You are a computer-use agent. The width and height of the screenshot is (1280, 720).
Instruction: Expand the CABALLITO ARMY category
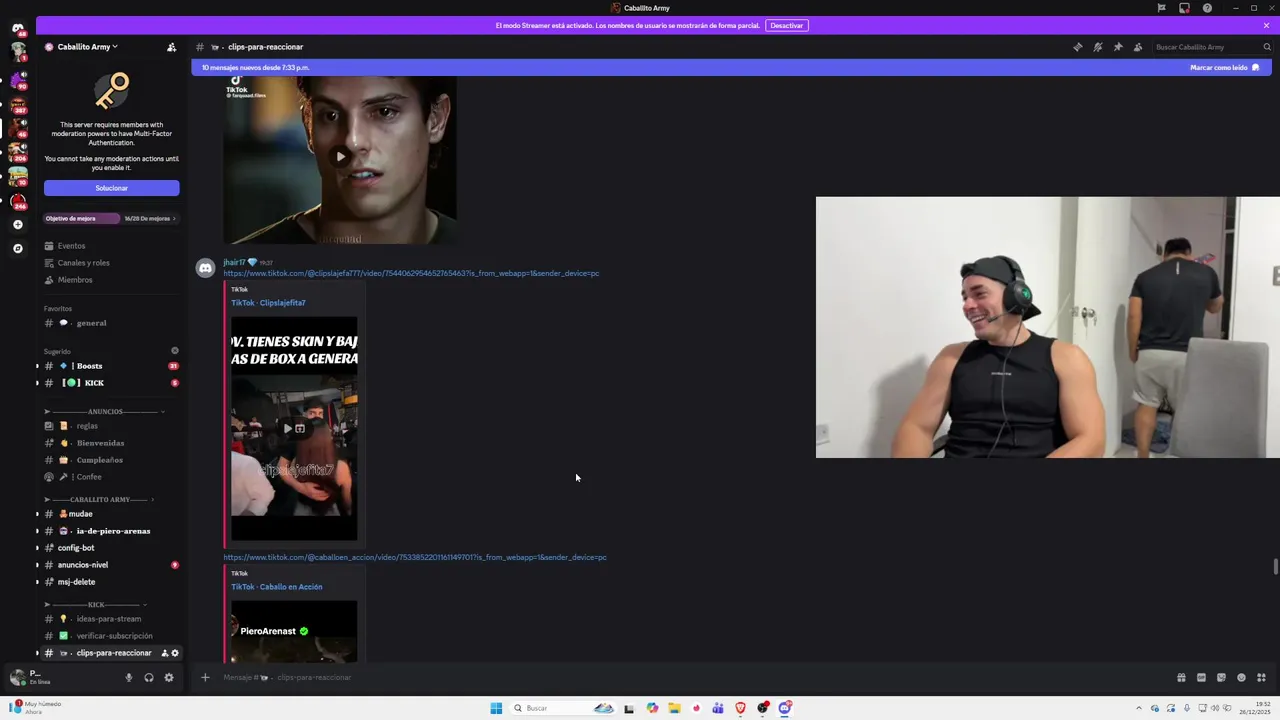(100, 500)
